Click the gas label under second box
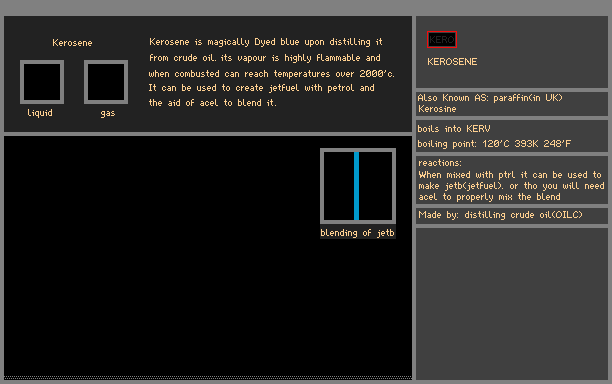612x384 pixels. point(108,114)
